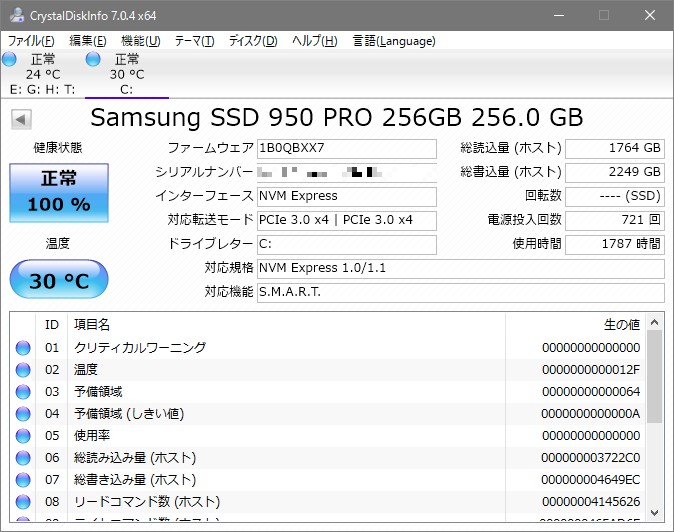Click the standard field NVM Express 1.0/1.1
The height and width of the screenshot is (532, 674).
(x=461, y=269)
